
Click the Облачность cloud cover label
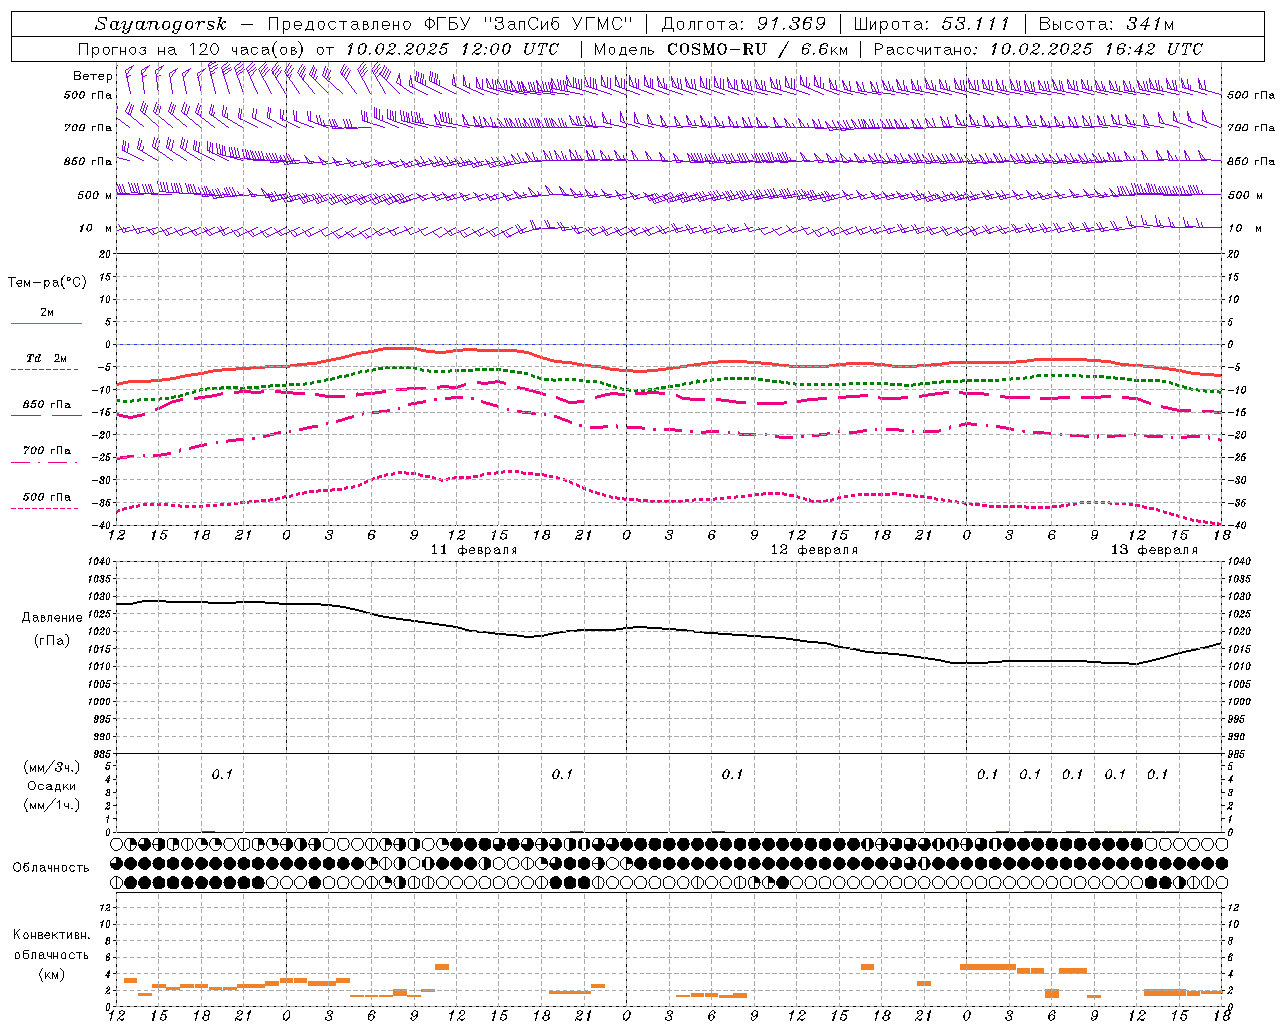(51, 868)
